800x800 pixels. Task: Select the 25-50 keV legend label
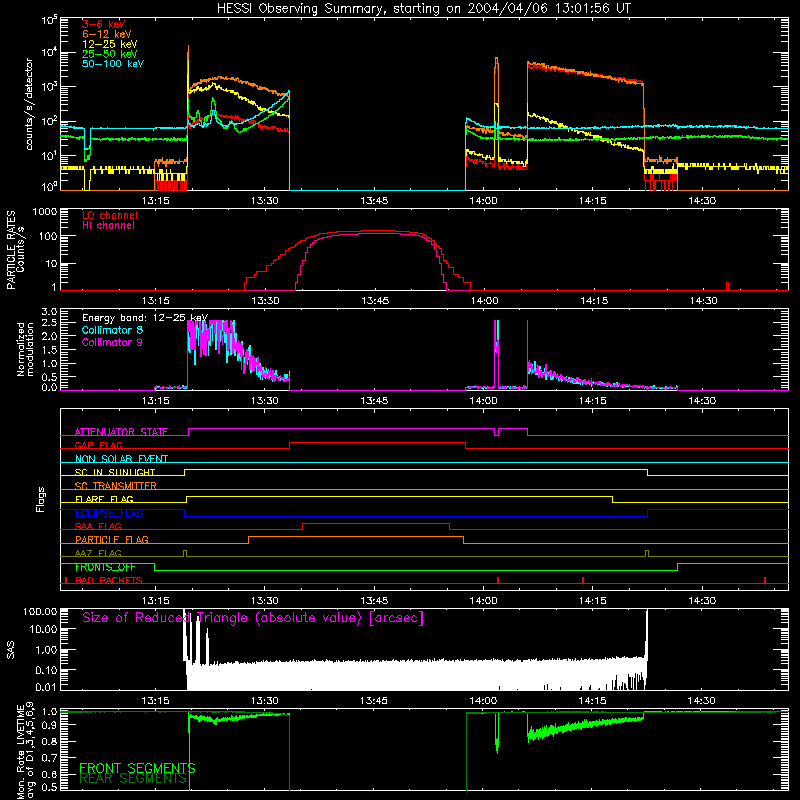[x=109, y=54]
